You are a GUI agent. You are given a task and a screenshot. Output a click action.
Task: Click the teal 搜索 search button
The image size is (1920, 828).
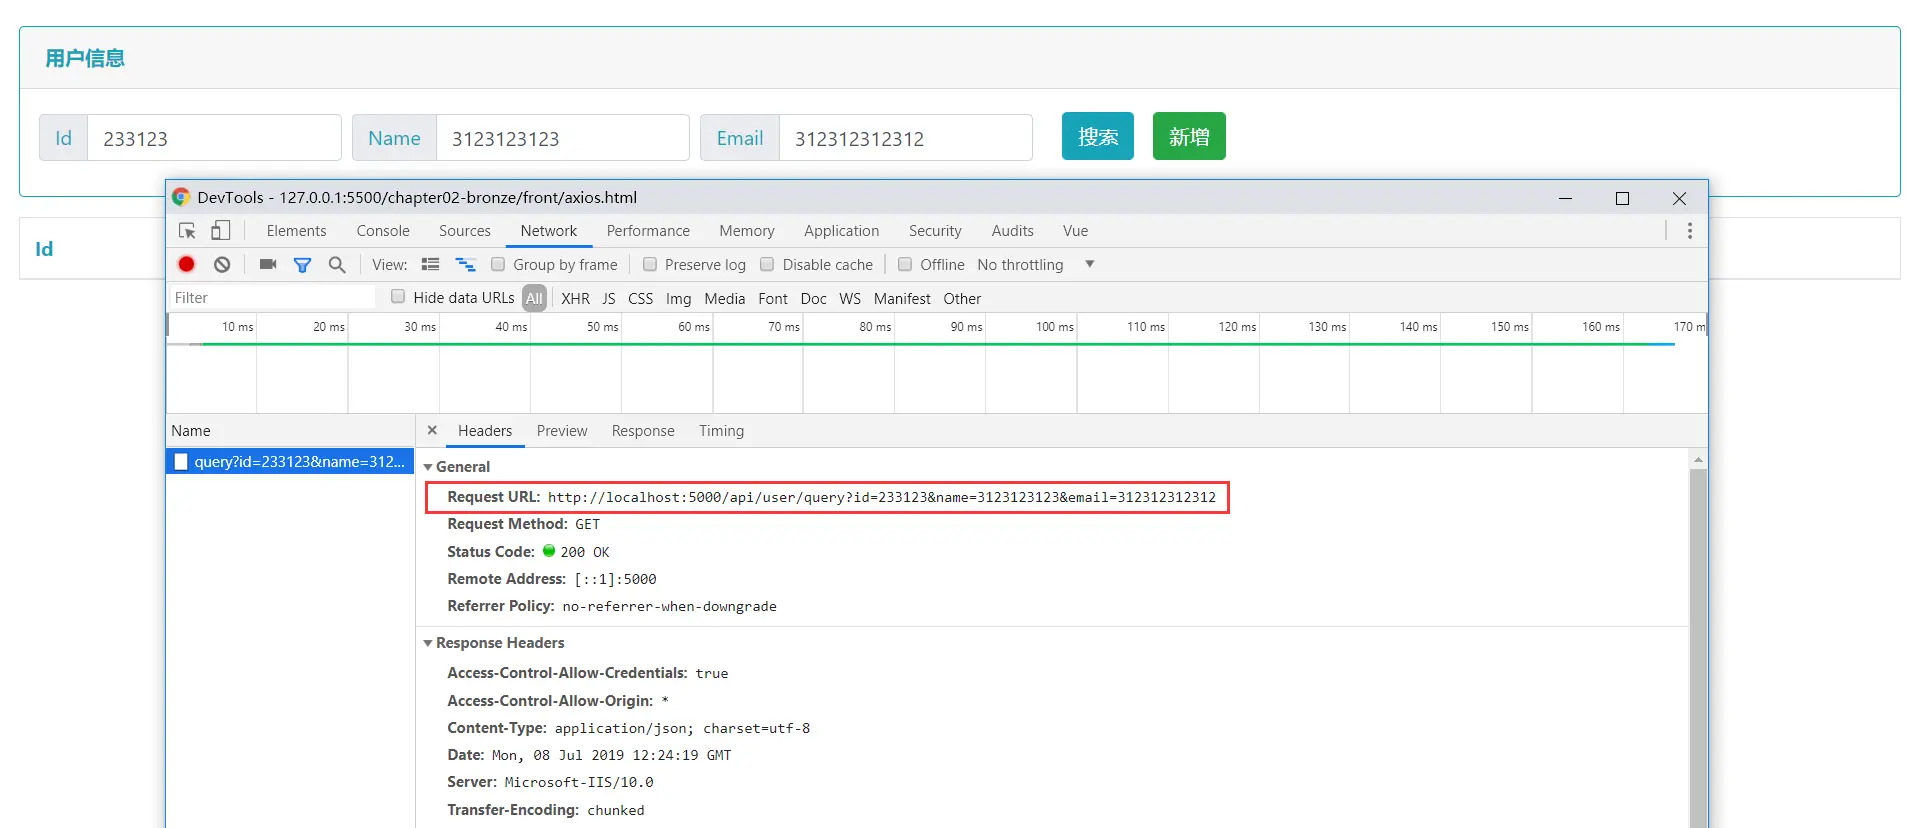point(1098,136)
